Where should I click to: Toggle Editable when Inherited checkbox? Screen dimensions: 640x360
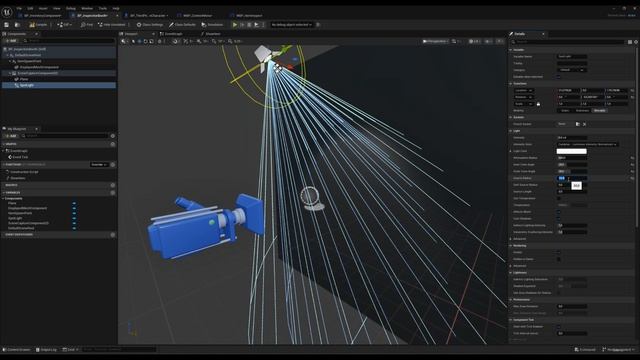(559, 77)
